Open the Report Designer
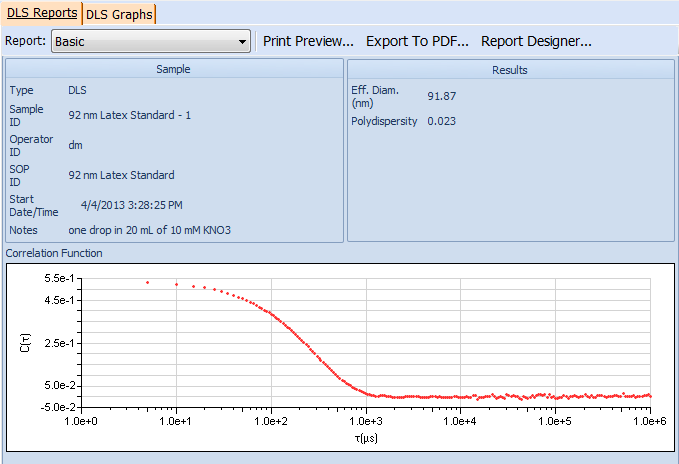Image resolution: width=679 pixels, height=464 pixels. coord(536,42)
